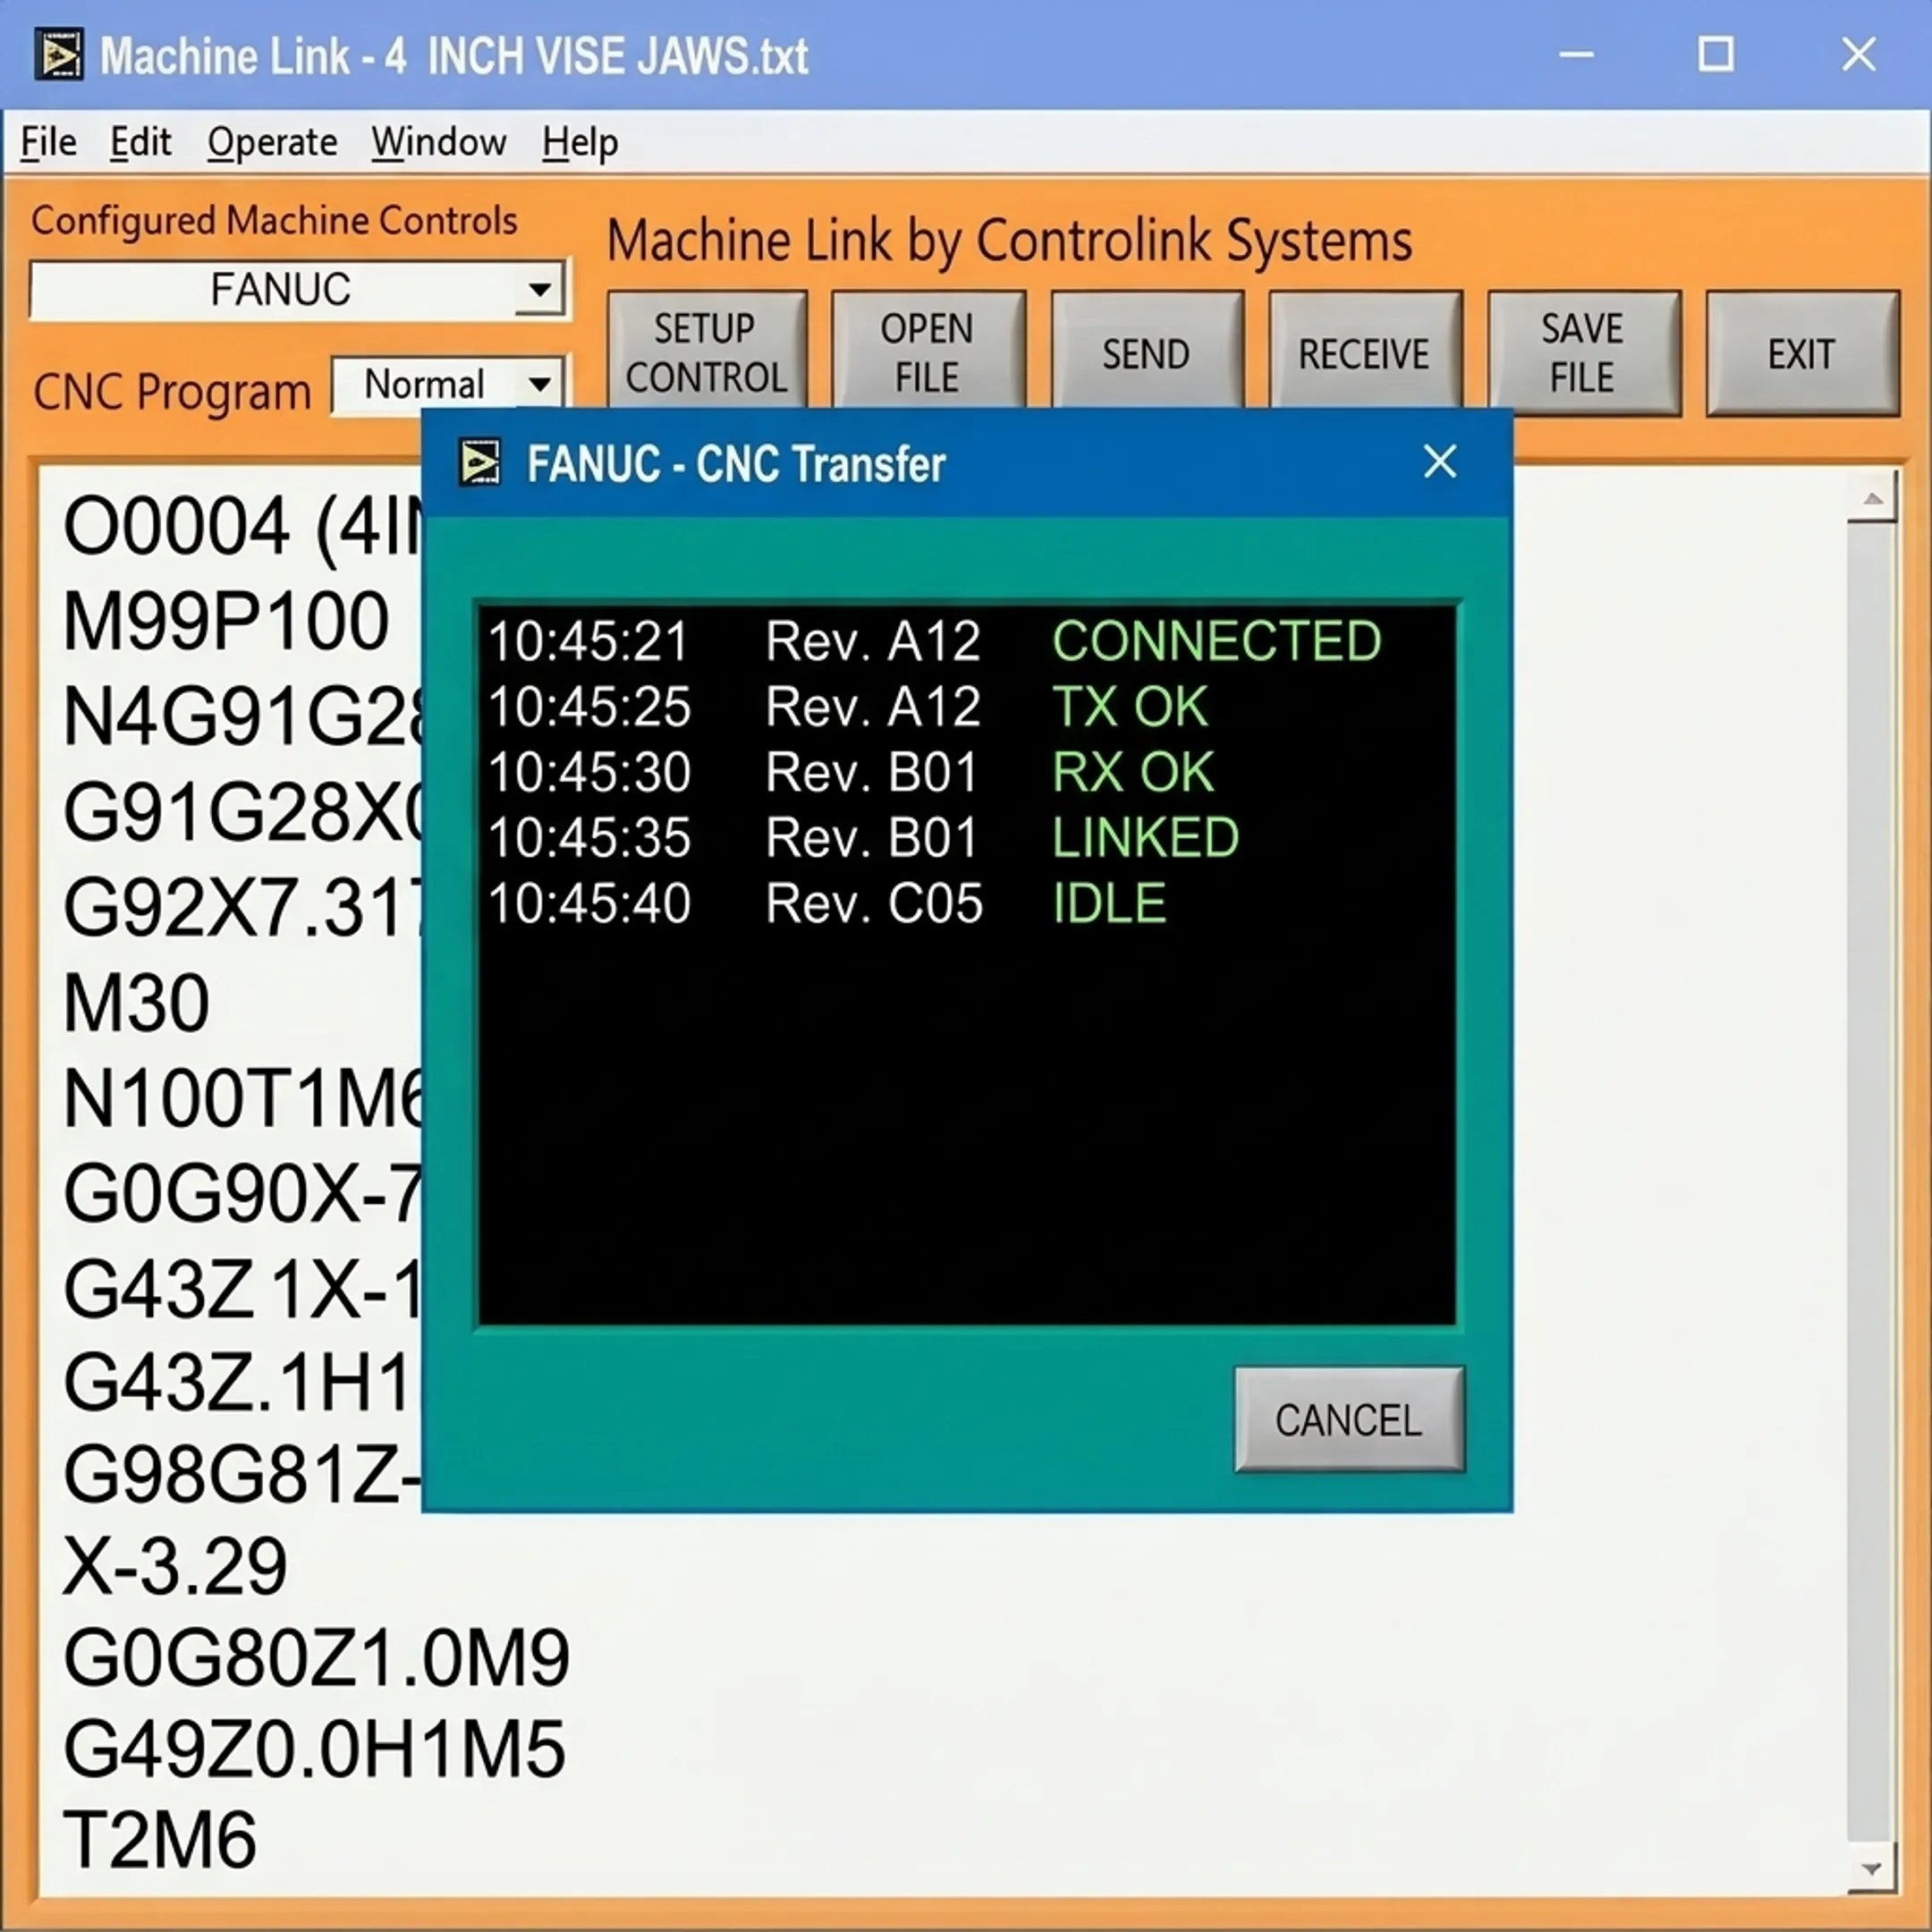Click the FANUC combo box field
The height and width of the screenshot is (1932, 1932).
click(x=298, y=290)
